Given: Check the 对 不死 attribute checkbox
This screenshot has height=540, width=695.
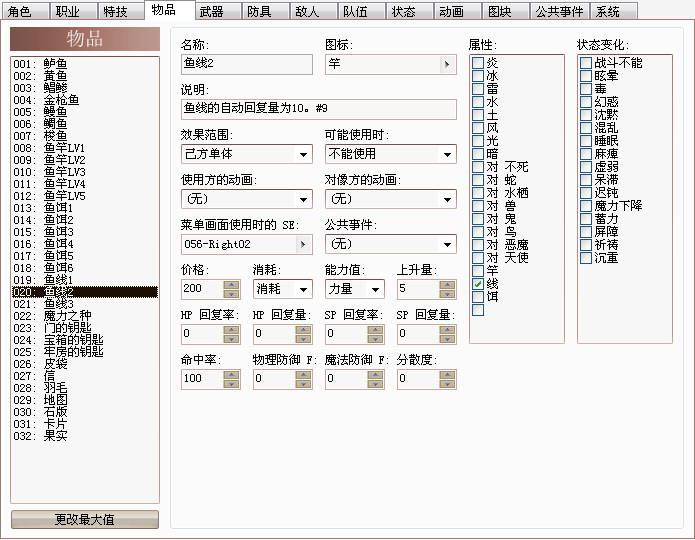Looking at the screenshot, I should tap(478, 167).
